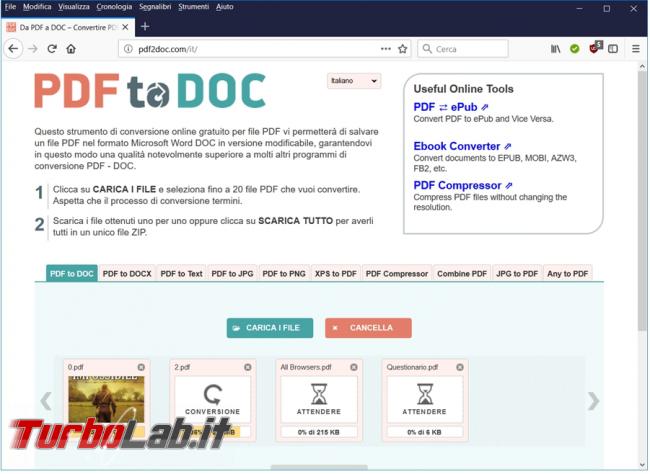
Task: Open the Visualizza menu
Action: (73, 7)
